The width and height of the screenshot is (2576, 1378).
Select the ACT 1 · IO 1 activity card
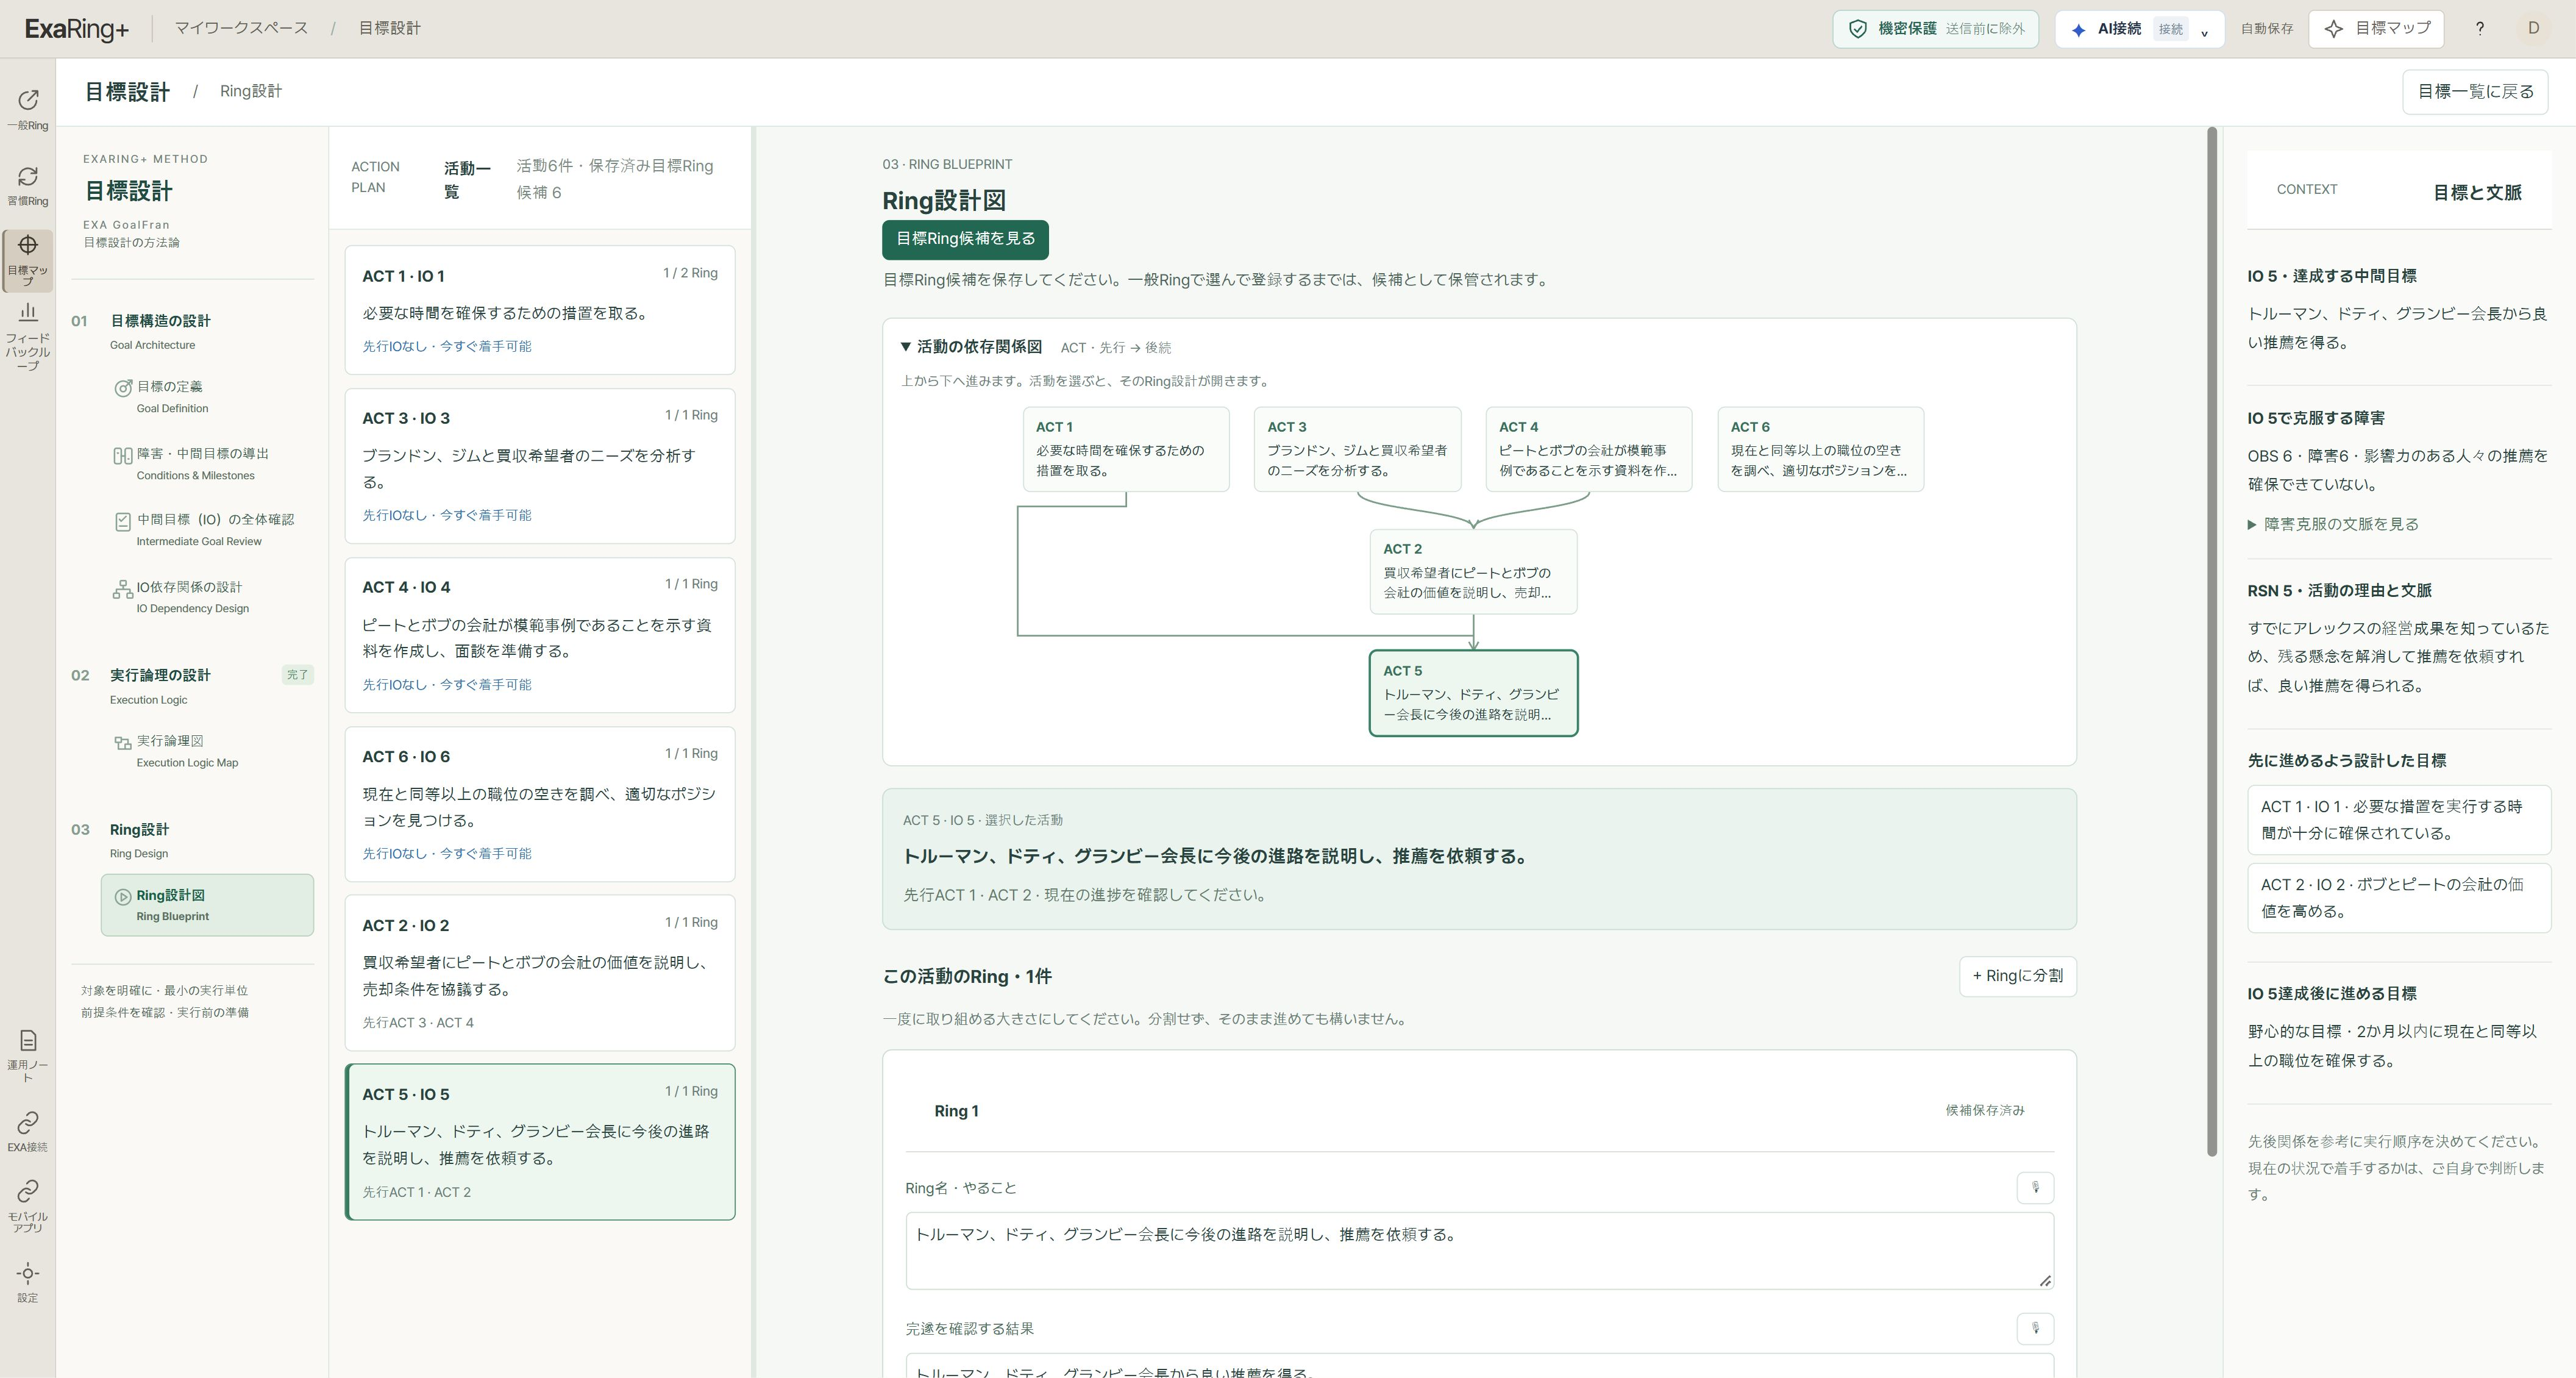(540, 310)
